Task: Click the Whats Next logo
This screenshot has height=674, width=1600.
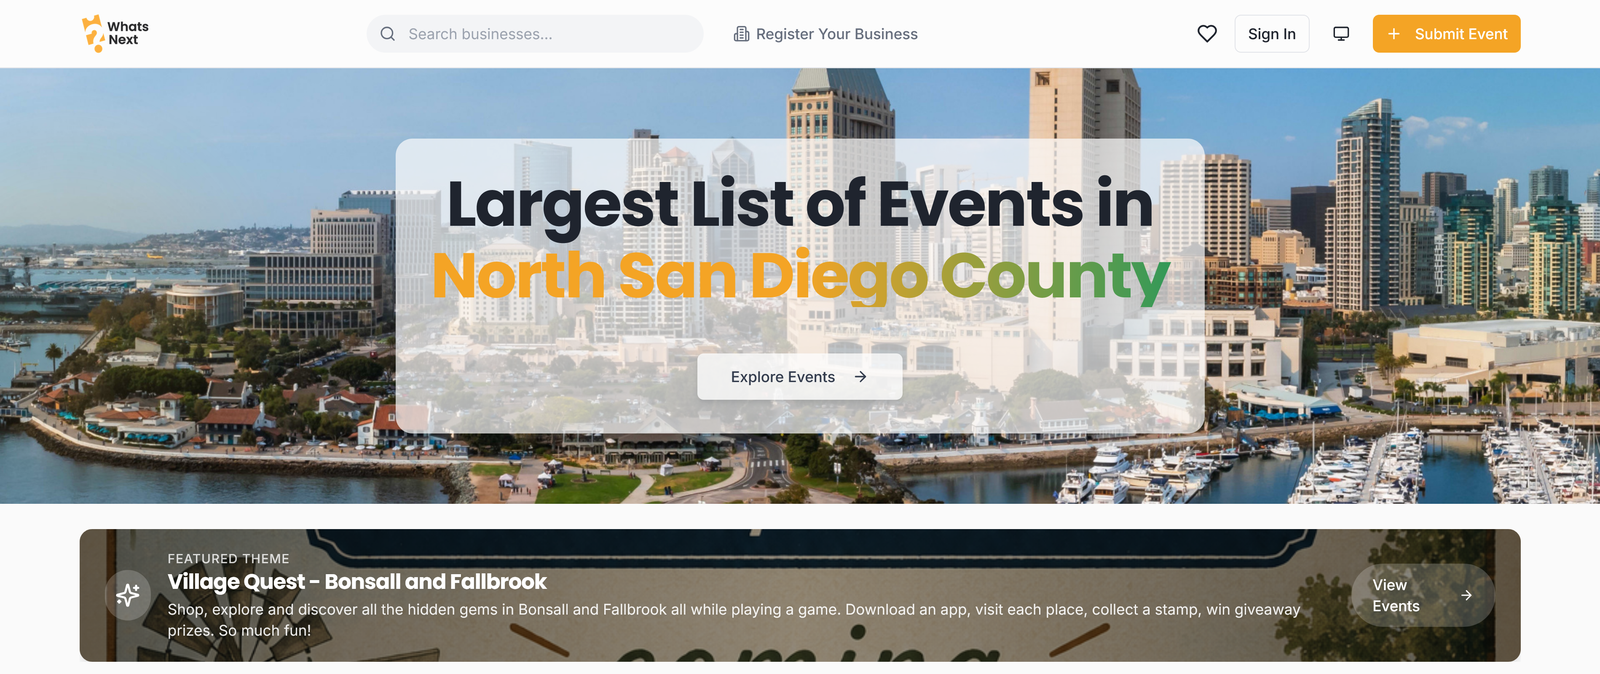Action: pyautogui.click(x=115, y=34)
